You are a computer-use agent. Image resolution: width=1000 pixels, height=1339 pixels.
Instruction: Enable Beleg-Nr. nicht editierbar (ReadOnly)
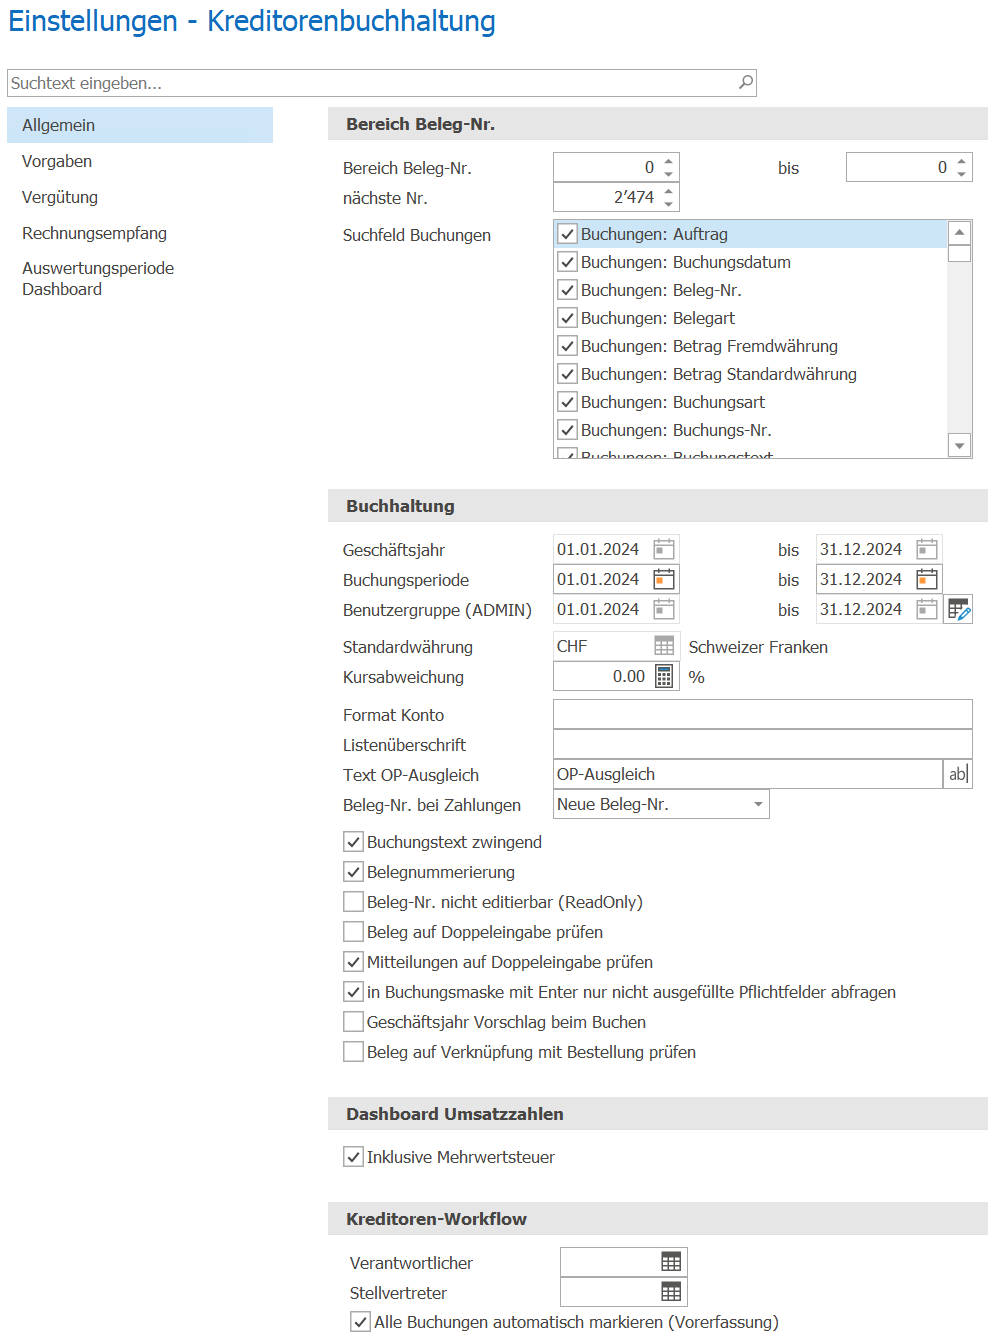coord(353,902)
